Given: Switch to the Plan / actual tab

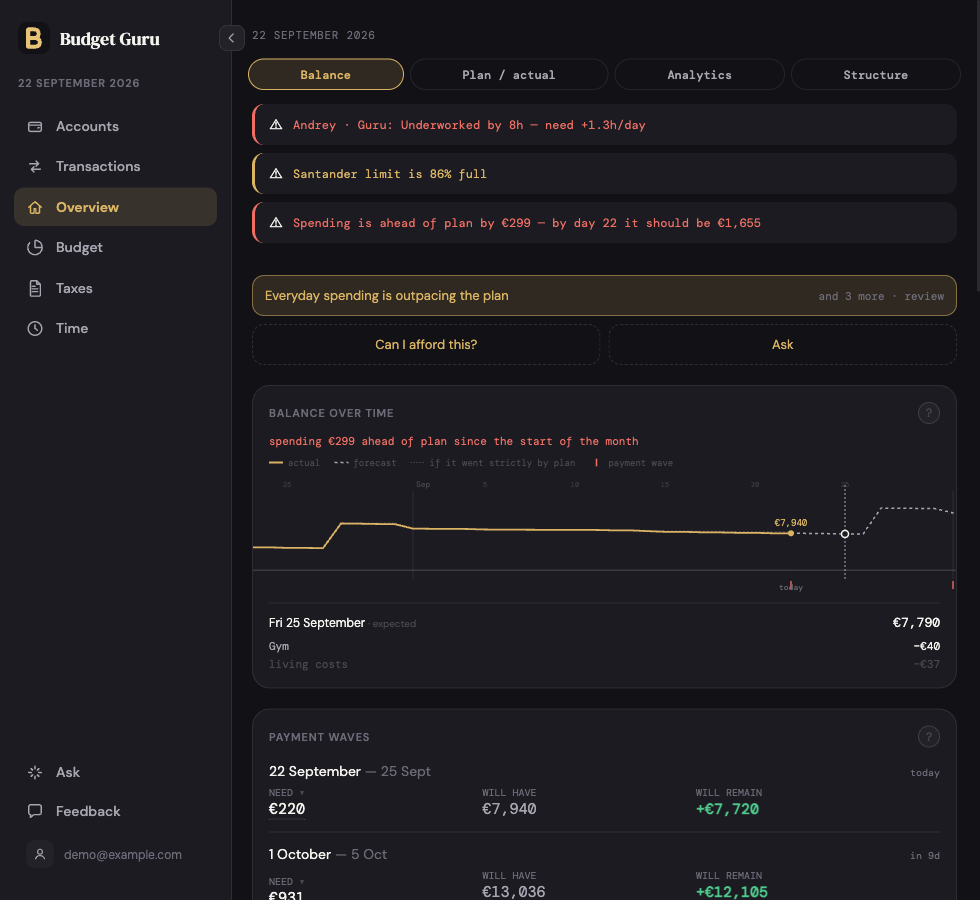Looking at the screenshot, I should 509,74.
